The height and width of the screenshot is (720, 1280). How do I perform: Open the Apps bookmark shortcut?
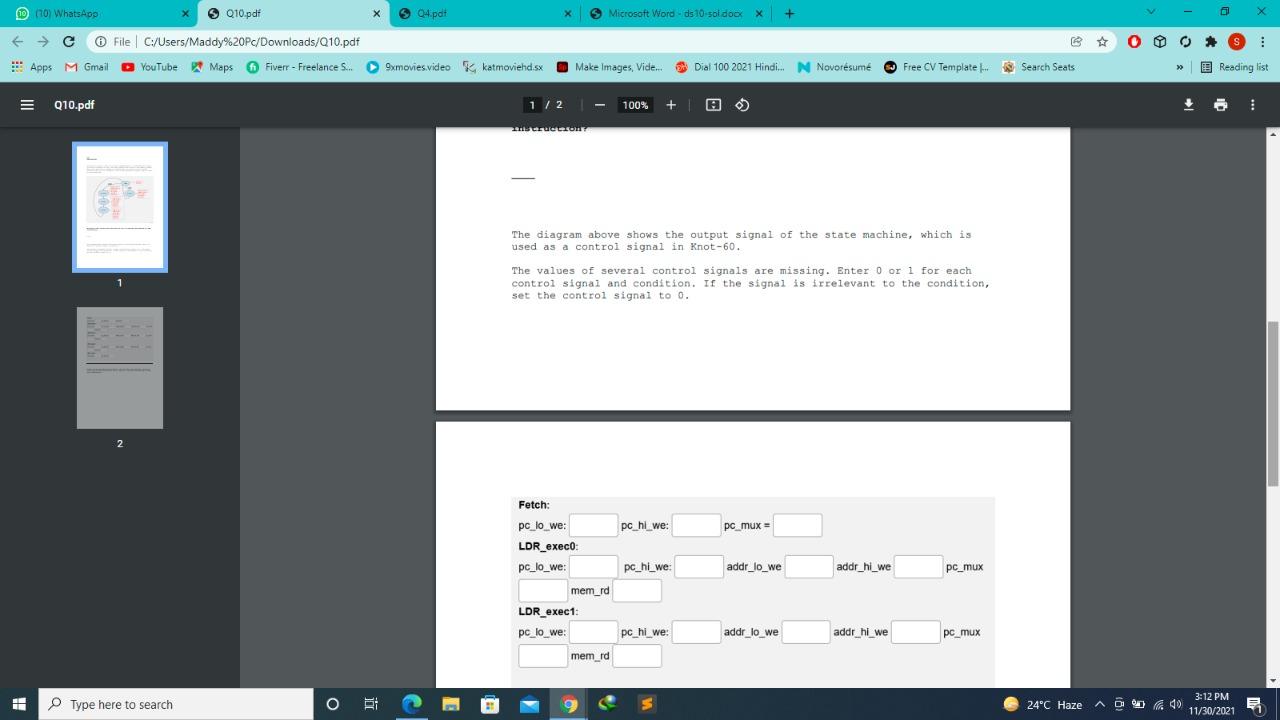click(33, 67)
